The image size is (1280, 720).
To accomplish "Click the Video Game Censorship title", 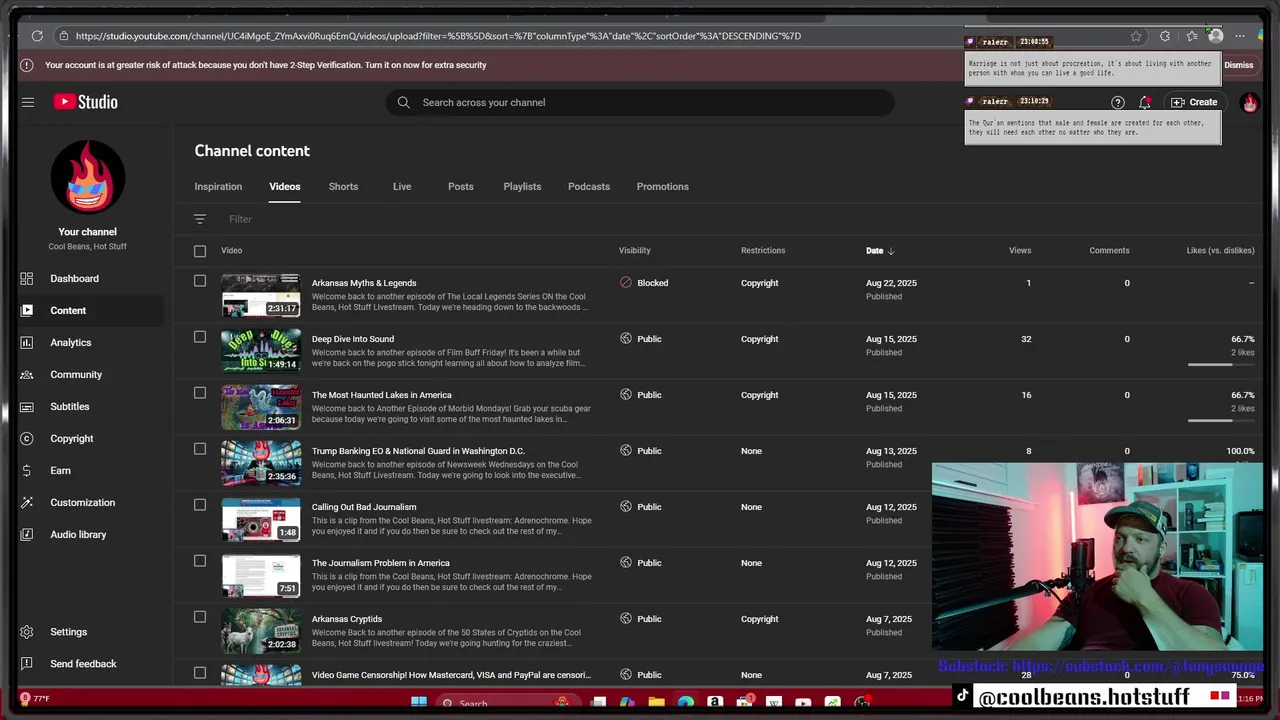I will pos(451,675).
